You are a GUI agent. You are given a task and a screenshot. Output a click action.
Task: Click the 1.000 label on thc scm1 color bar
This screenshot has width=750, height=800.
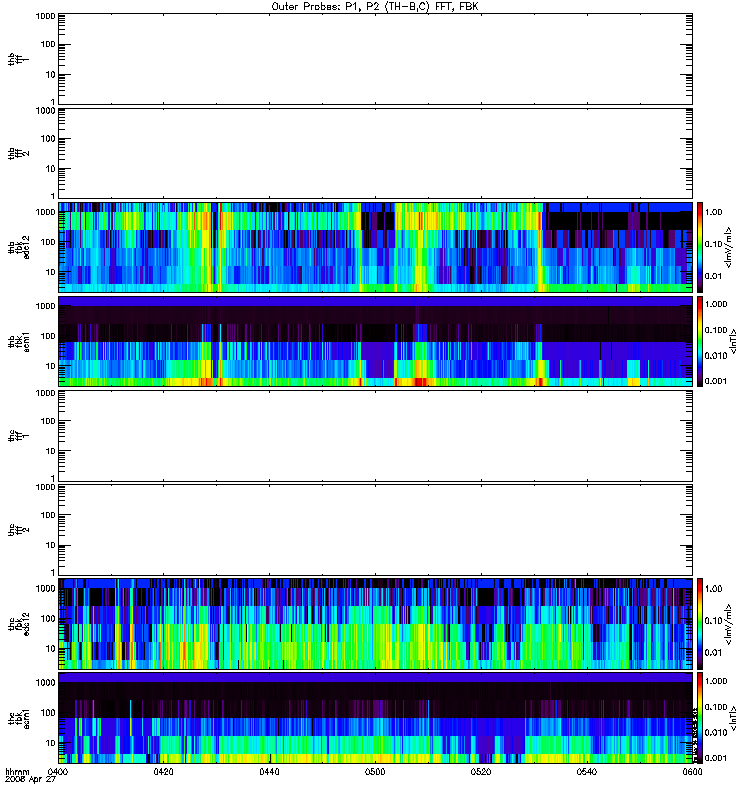click(716, 681)
